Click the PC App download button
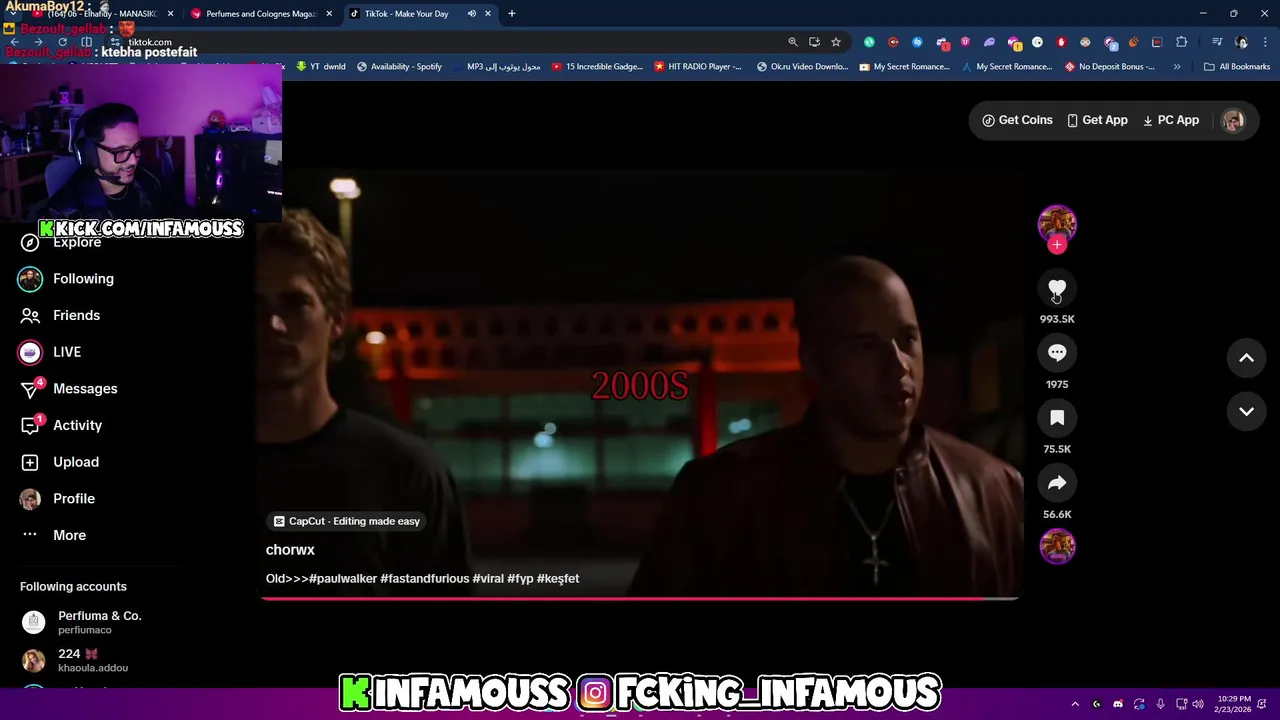Image resolution: width=1280 pixels, height=720 pixels. click(x=1171, y=120)
